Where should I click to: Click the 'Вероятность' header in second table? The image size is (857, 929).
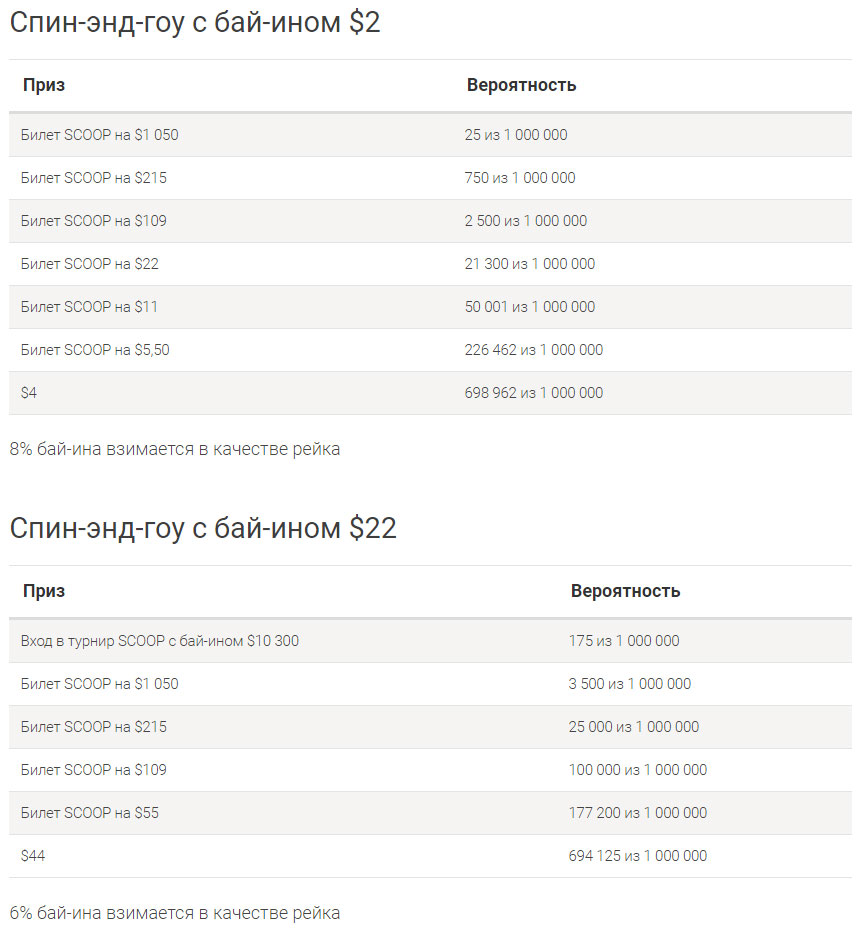pos(625,591)
